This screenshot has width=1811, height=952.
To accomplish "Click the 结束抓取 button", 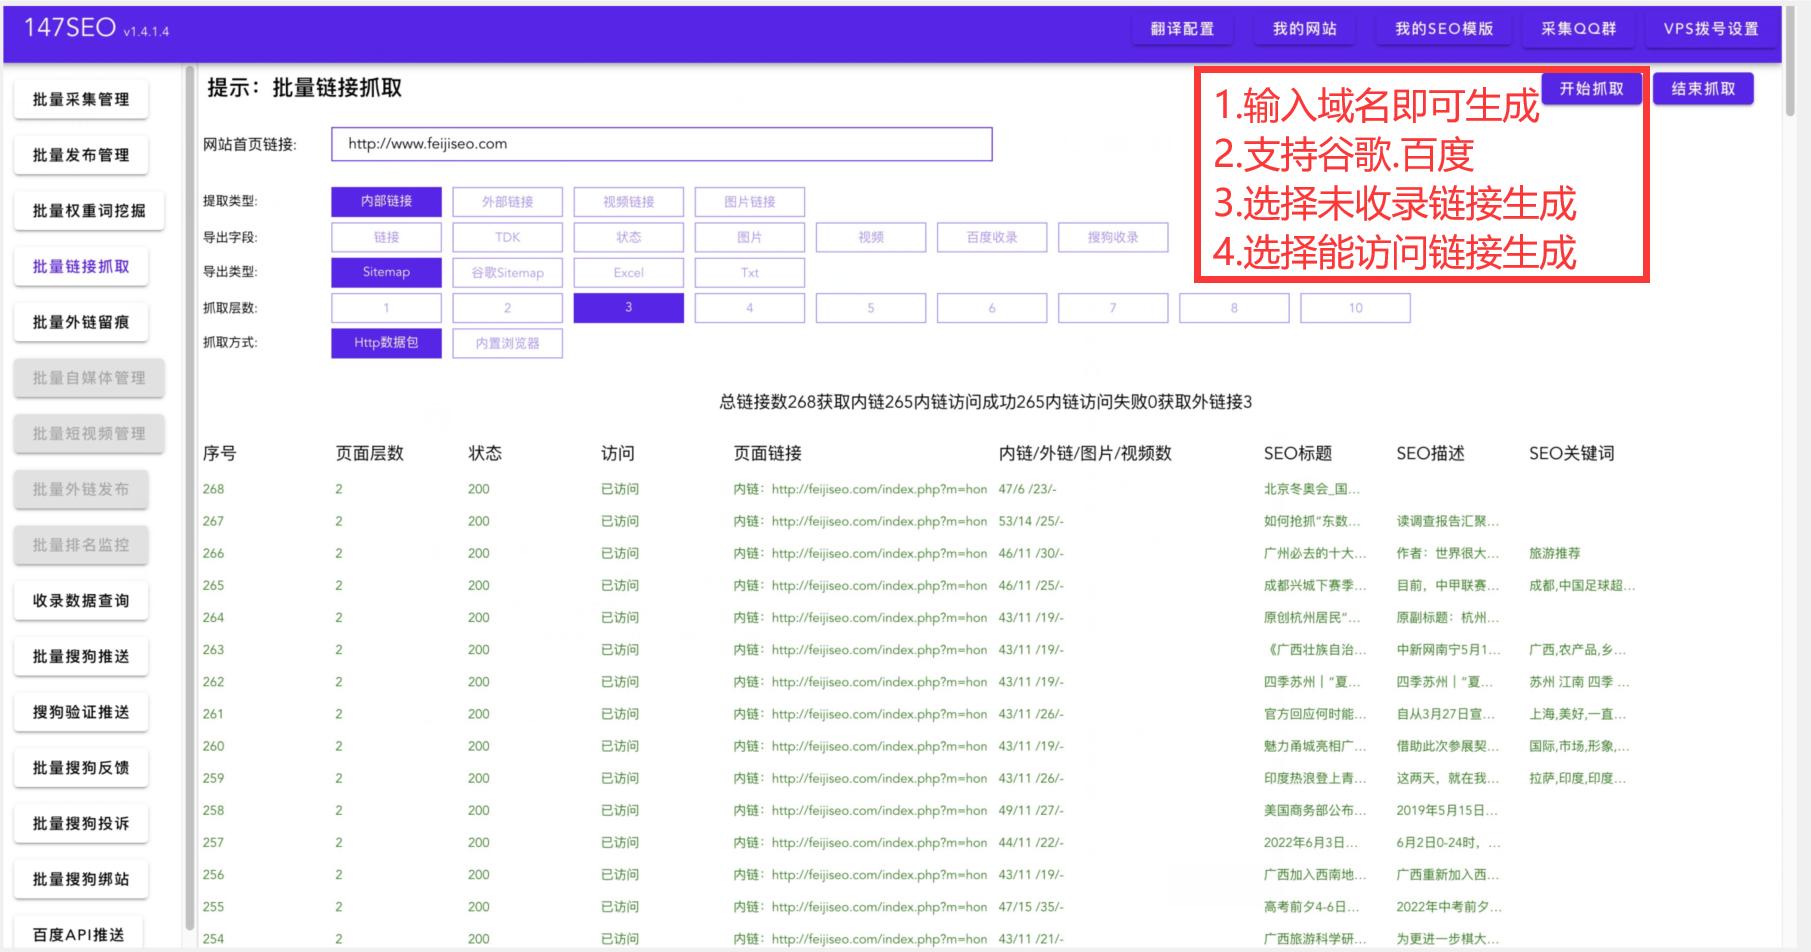I will click(1704, 88).
